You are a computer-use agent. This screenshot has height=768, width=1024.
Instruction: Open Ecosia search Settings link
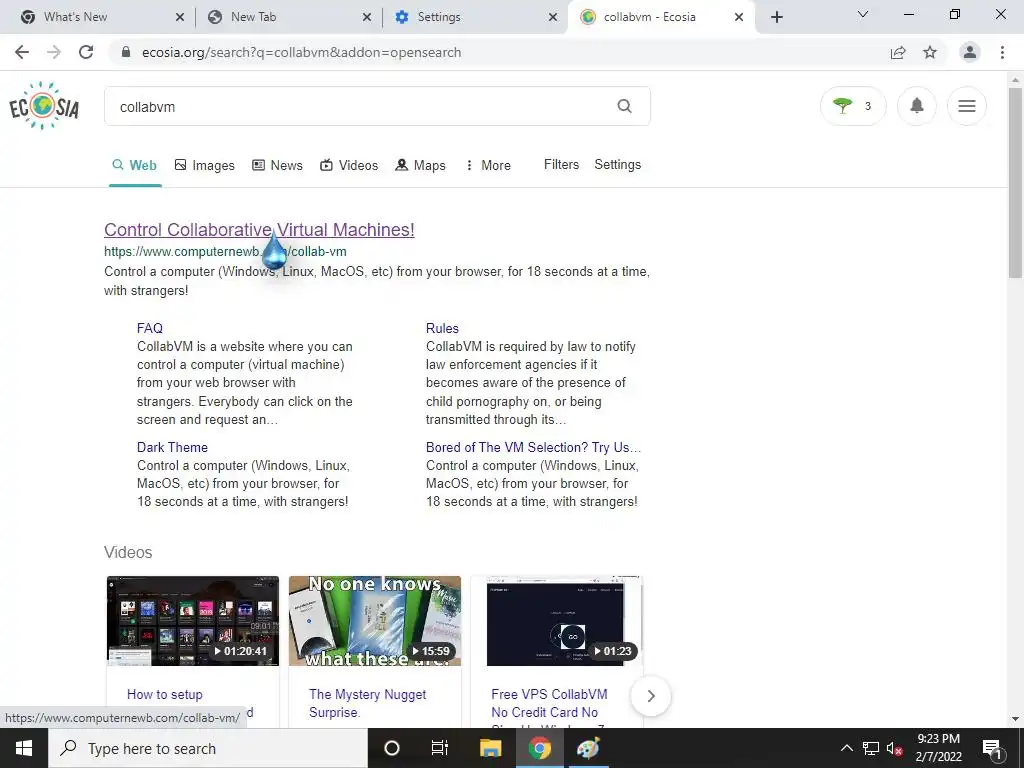click(618, 165)
